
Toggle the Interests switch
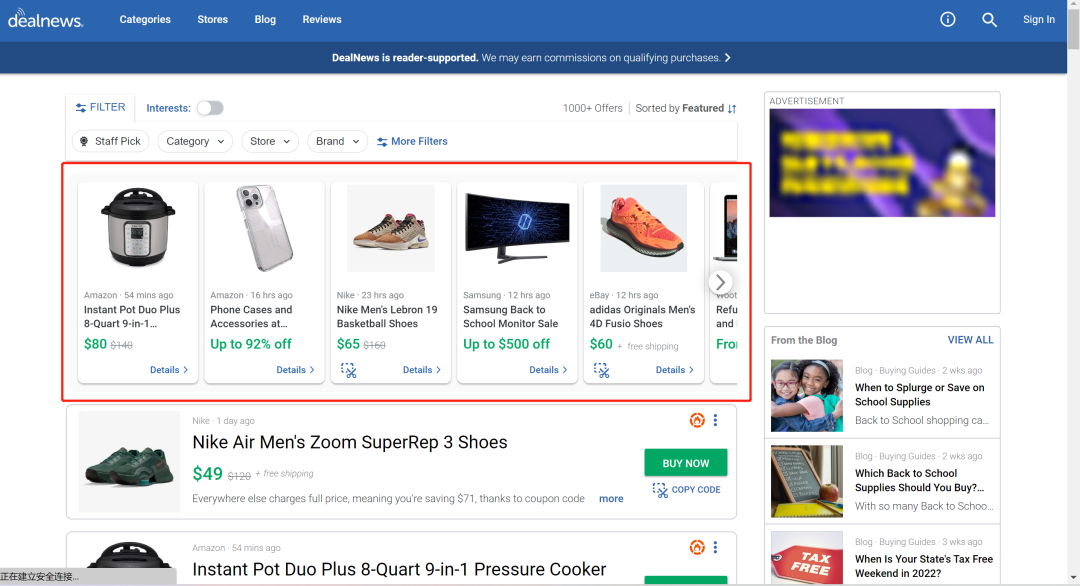(x=210, y=108)
